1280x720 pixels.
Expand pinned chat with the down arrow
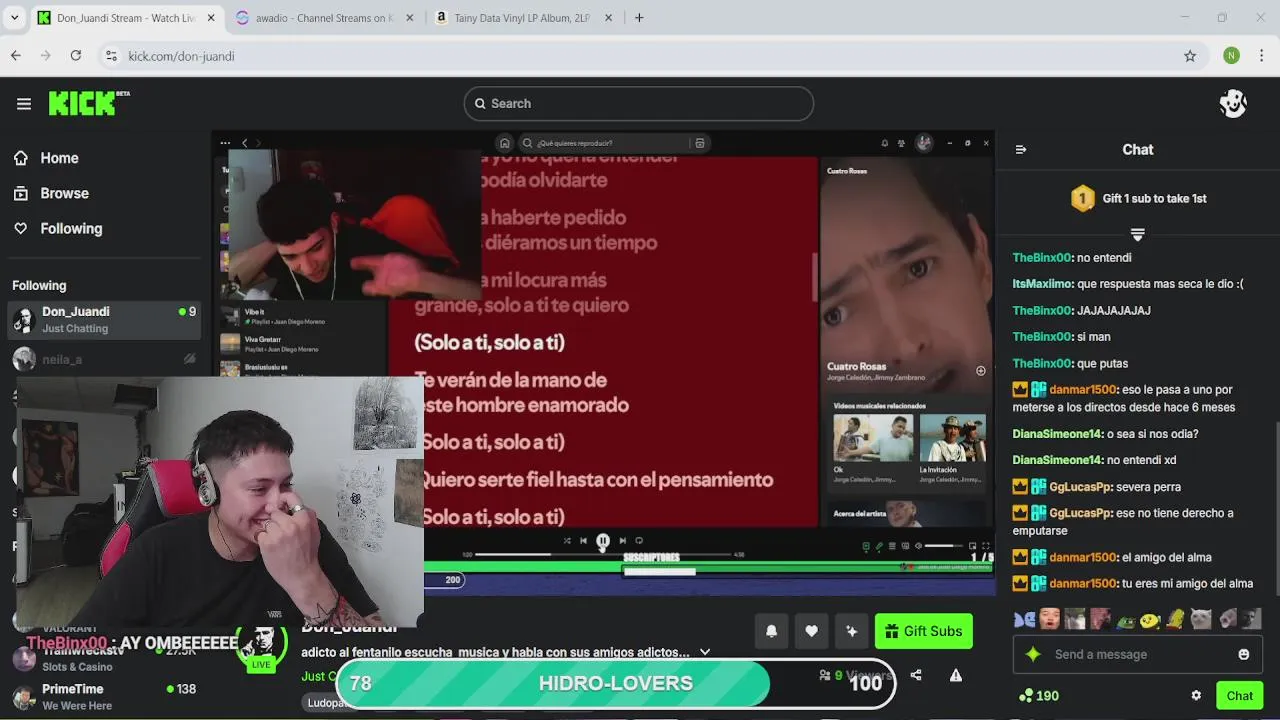[x=1137, y=234]
